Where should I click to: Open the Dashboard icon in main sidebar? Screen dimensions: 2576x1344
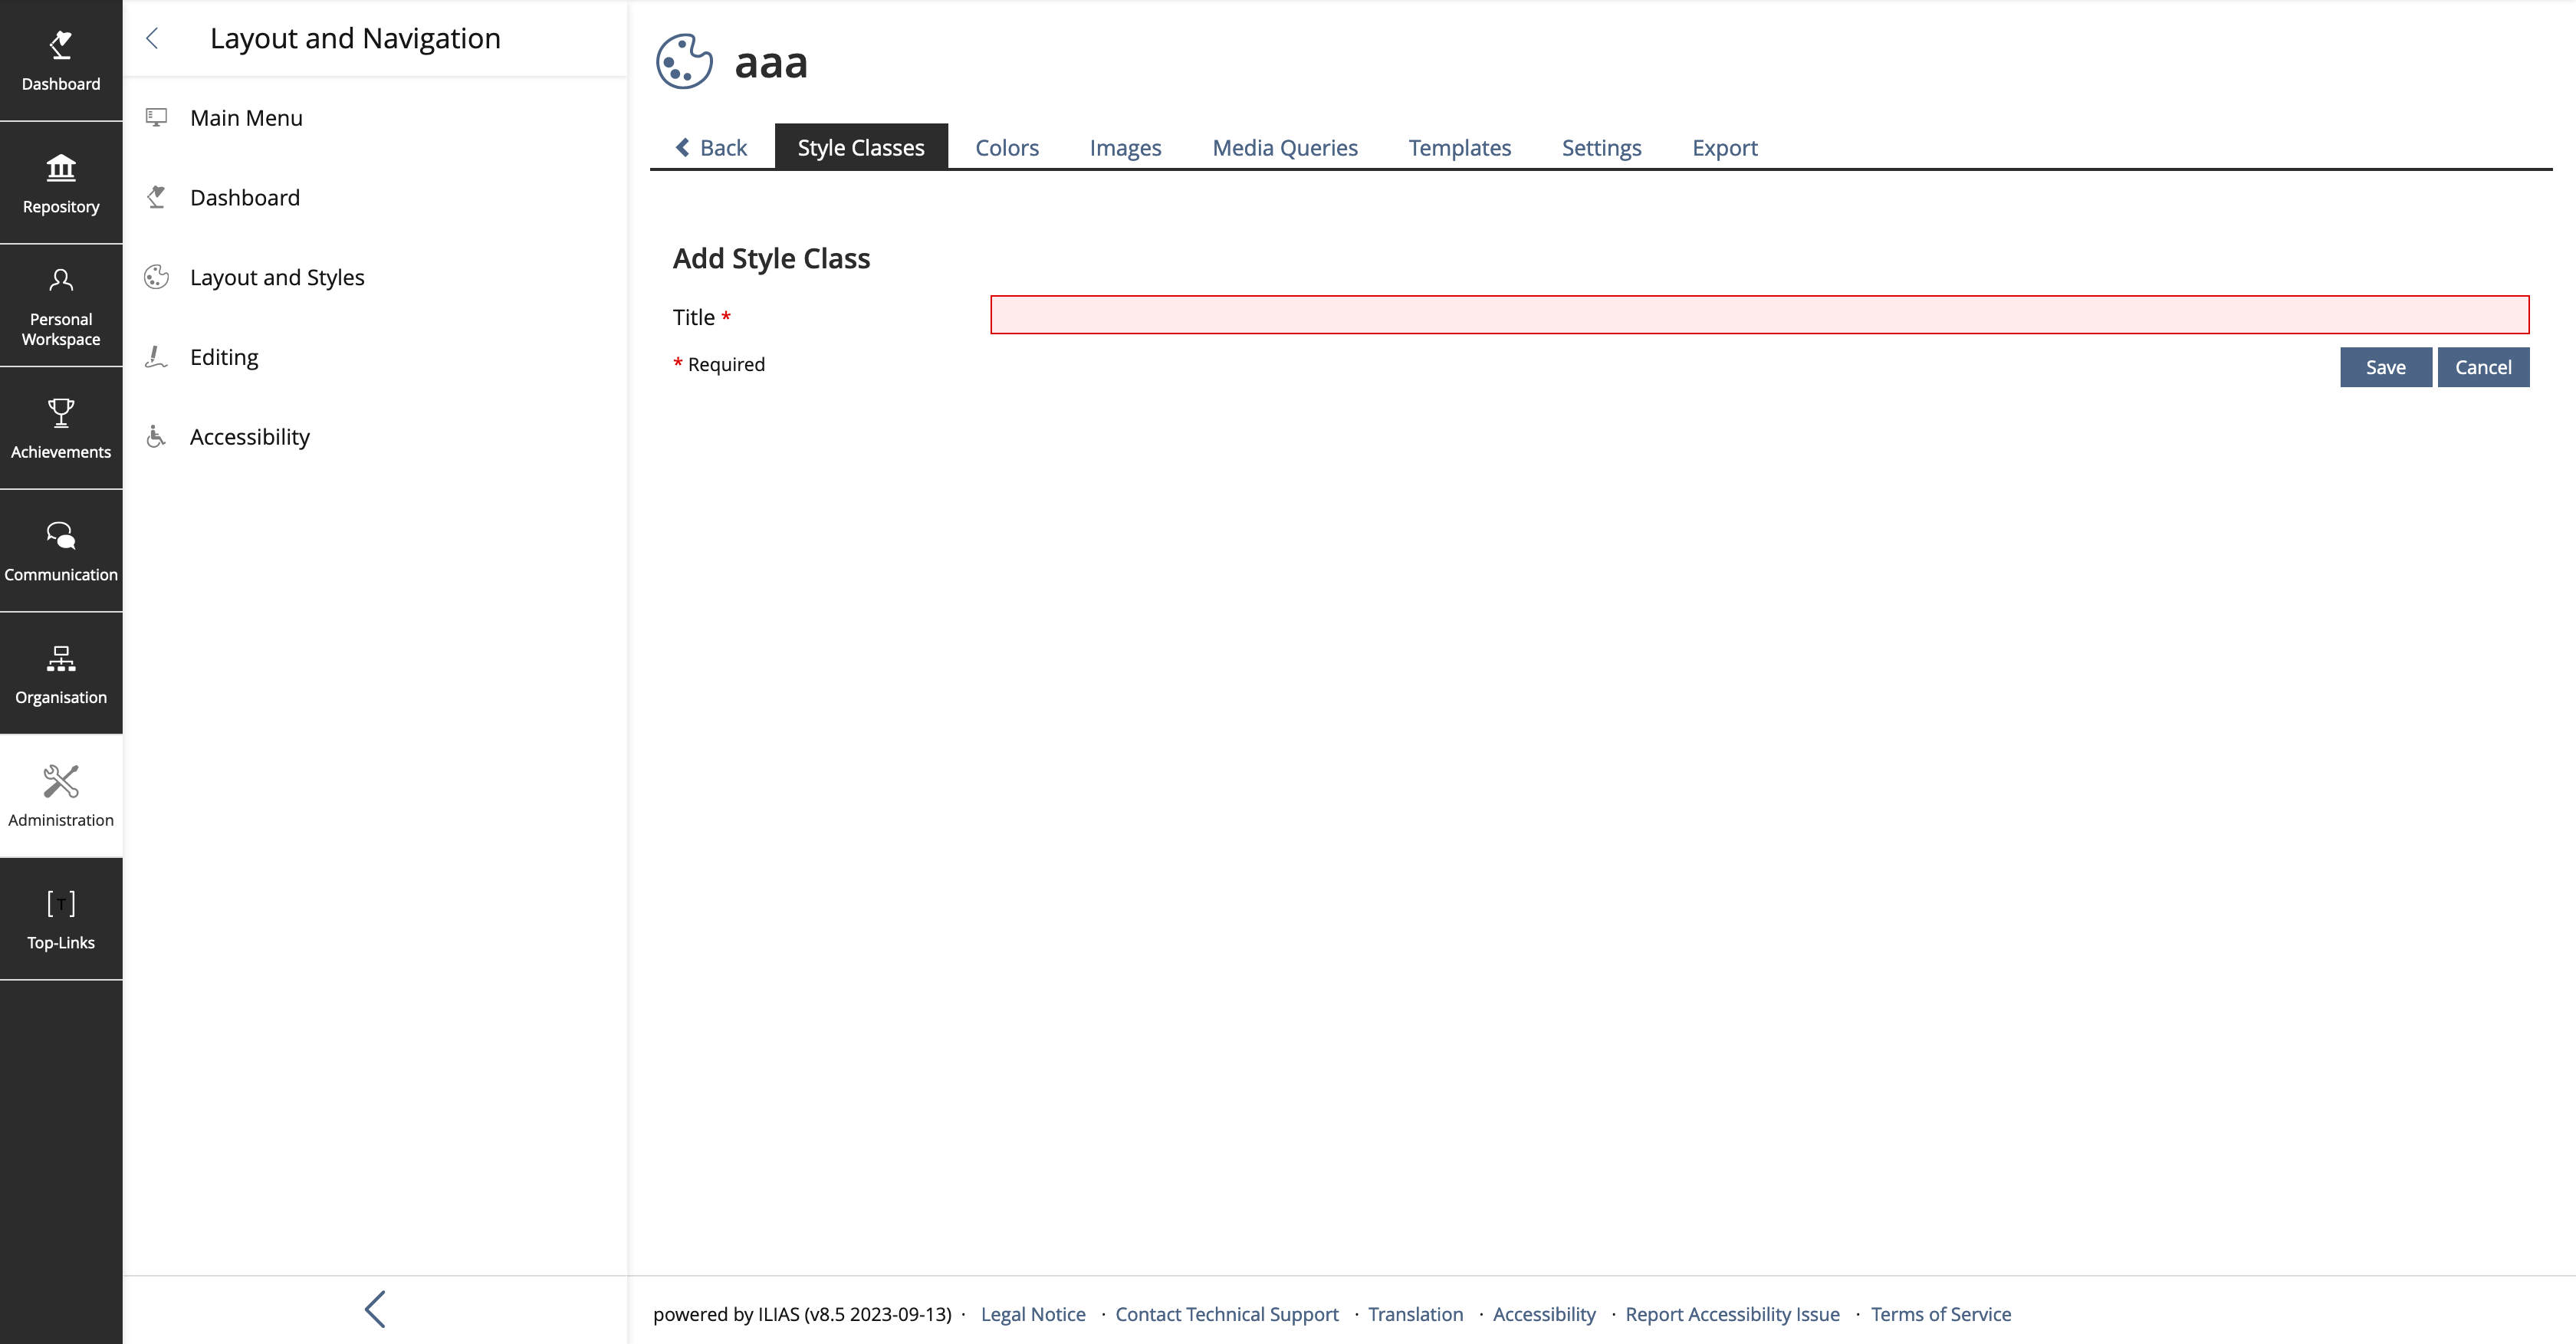click(61, 60)
